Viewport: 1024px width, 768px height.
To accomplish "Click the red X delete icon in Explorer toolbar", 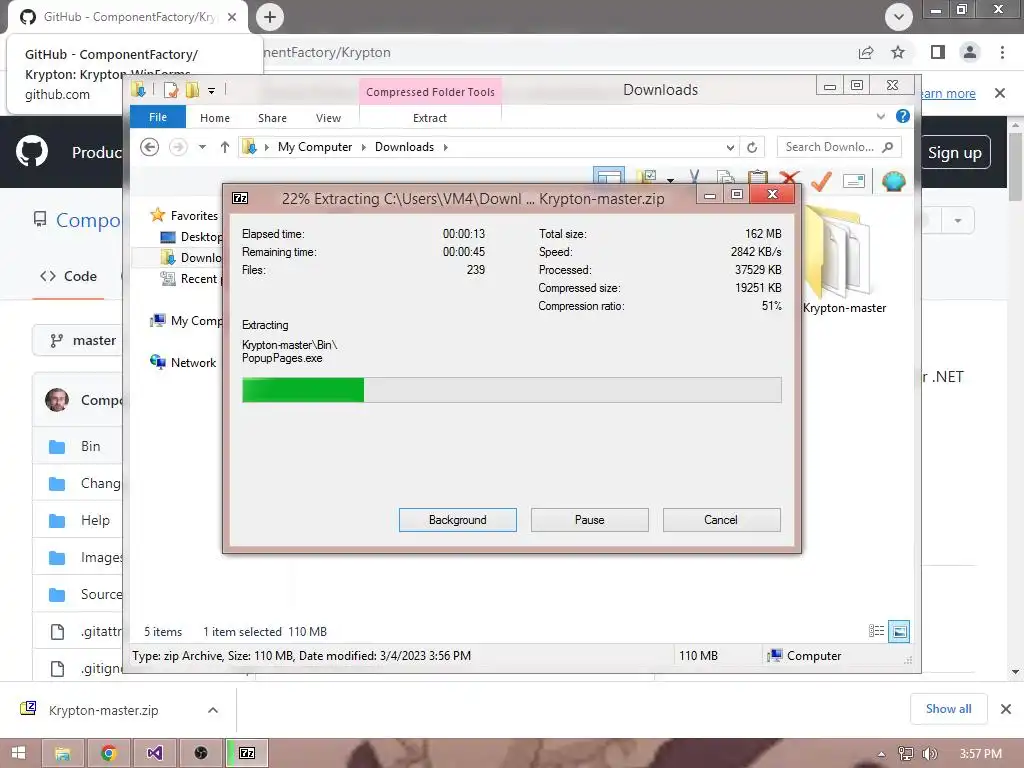I will (x=790, y=177).
